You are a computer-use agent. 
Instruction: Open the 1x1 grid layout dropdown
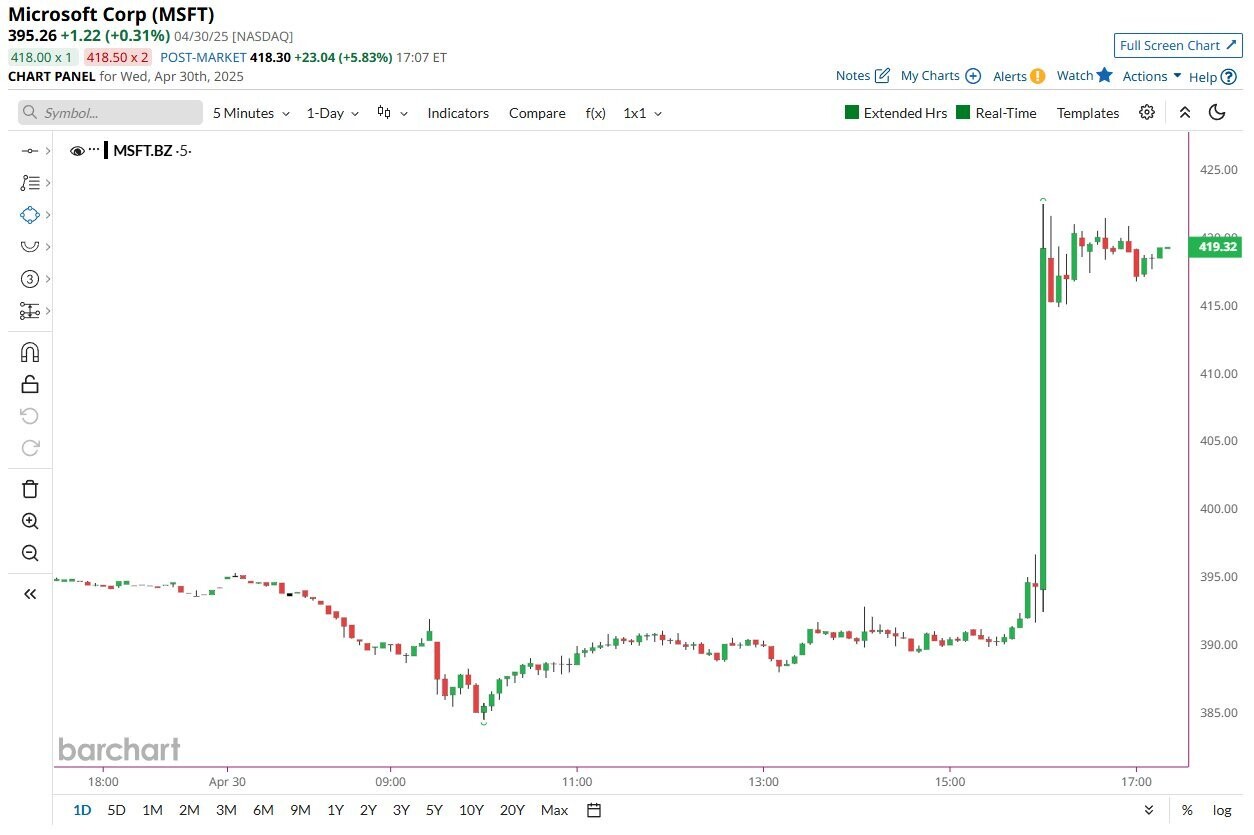(642, 113)
